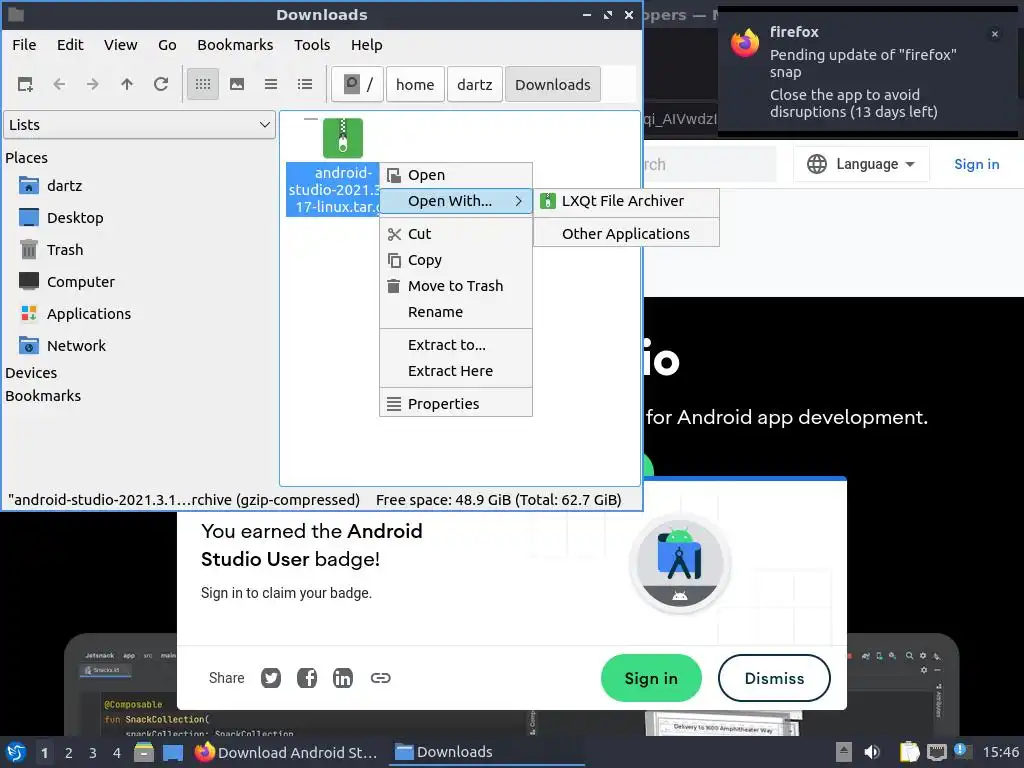
Task: Switch to virtual desktop 4
Action: [117, 753]
